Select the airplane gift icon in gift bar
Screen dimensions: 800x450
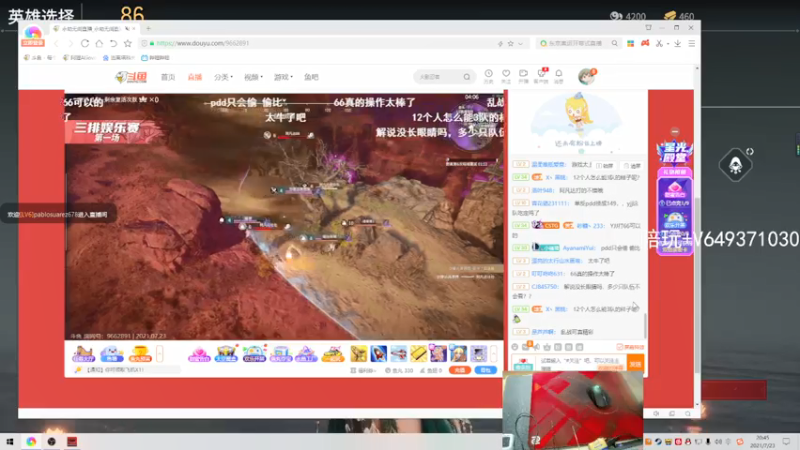(x=398, y=354)
